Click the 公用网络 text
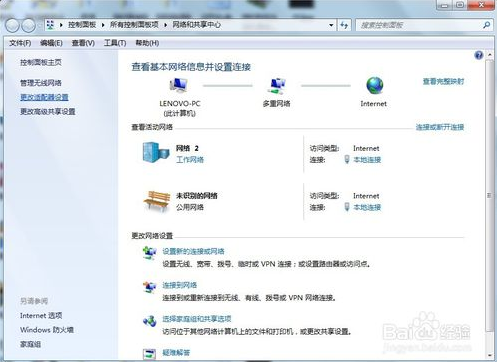 click(190, 207)
